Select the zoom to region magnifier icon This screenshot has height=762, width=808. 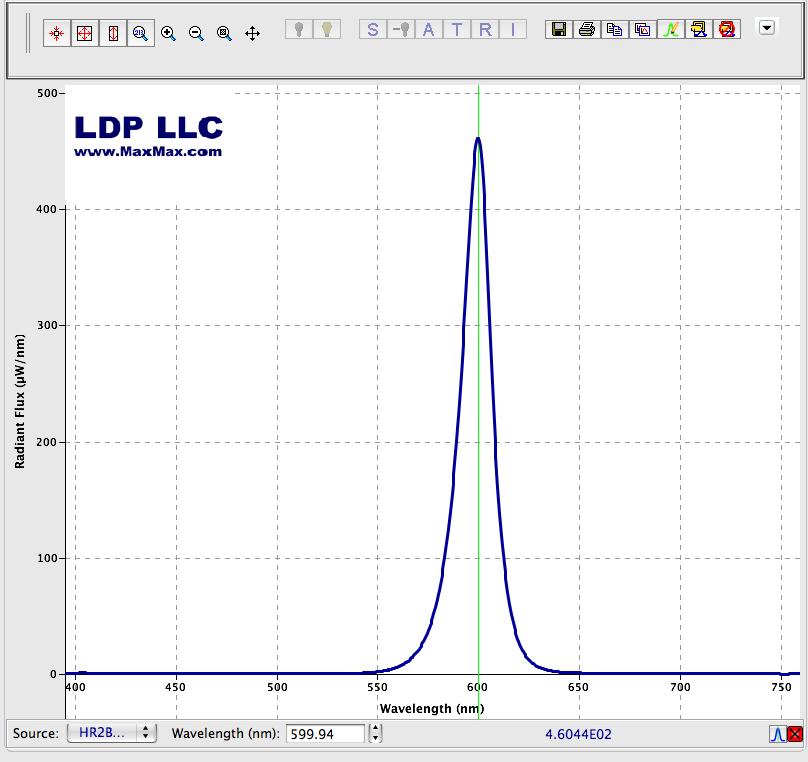[224, 33]
